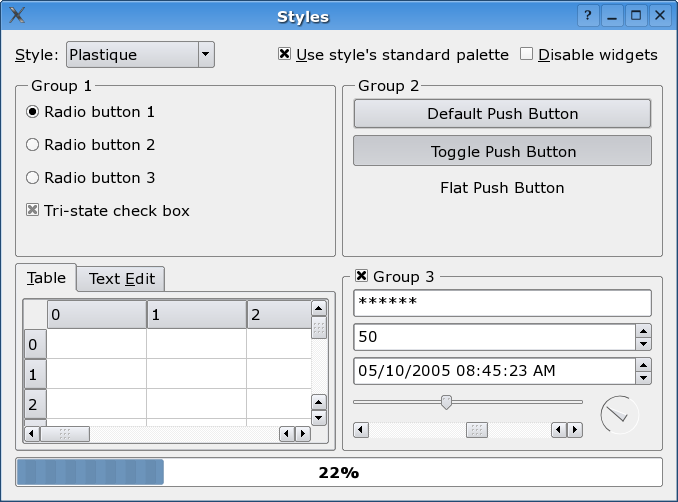Switch to the Text Edit tab
The height and width of the screenshot is (502, 678).
pos(122,279)
